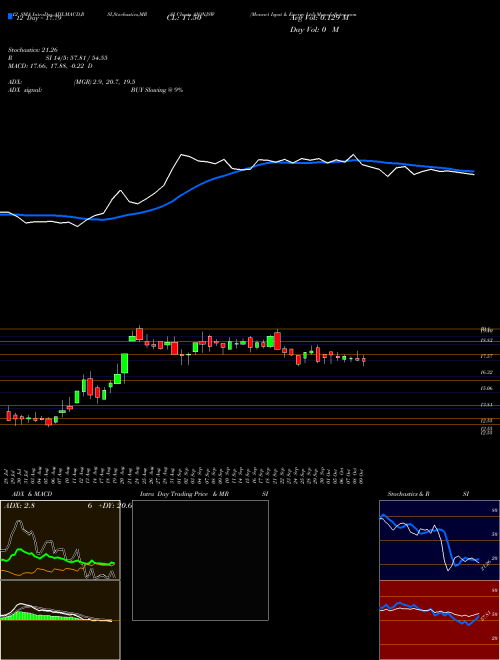Click the dark red RSI mini chart
This screenshot has width=500, height=660.
(x=439, y=620)
